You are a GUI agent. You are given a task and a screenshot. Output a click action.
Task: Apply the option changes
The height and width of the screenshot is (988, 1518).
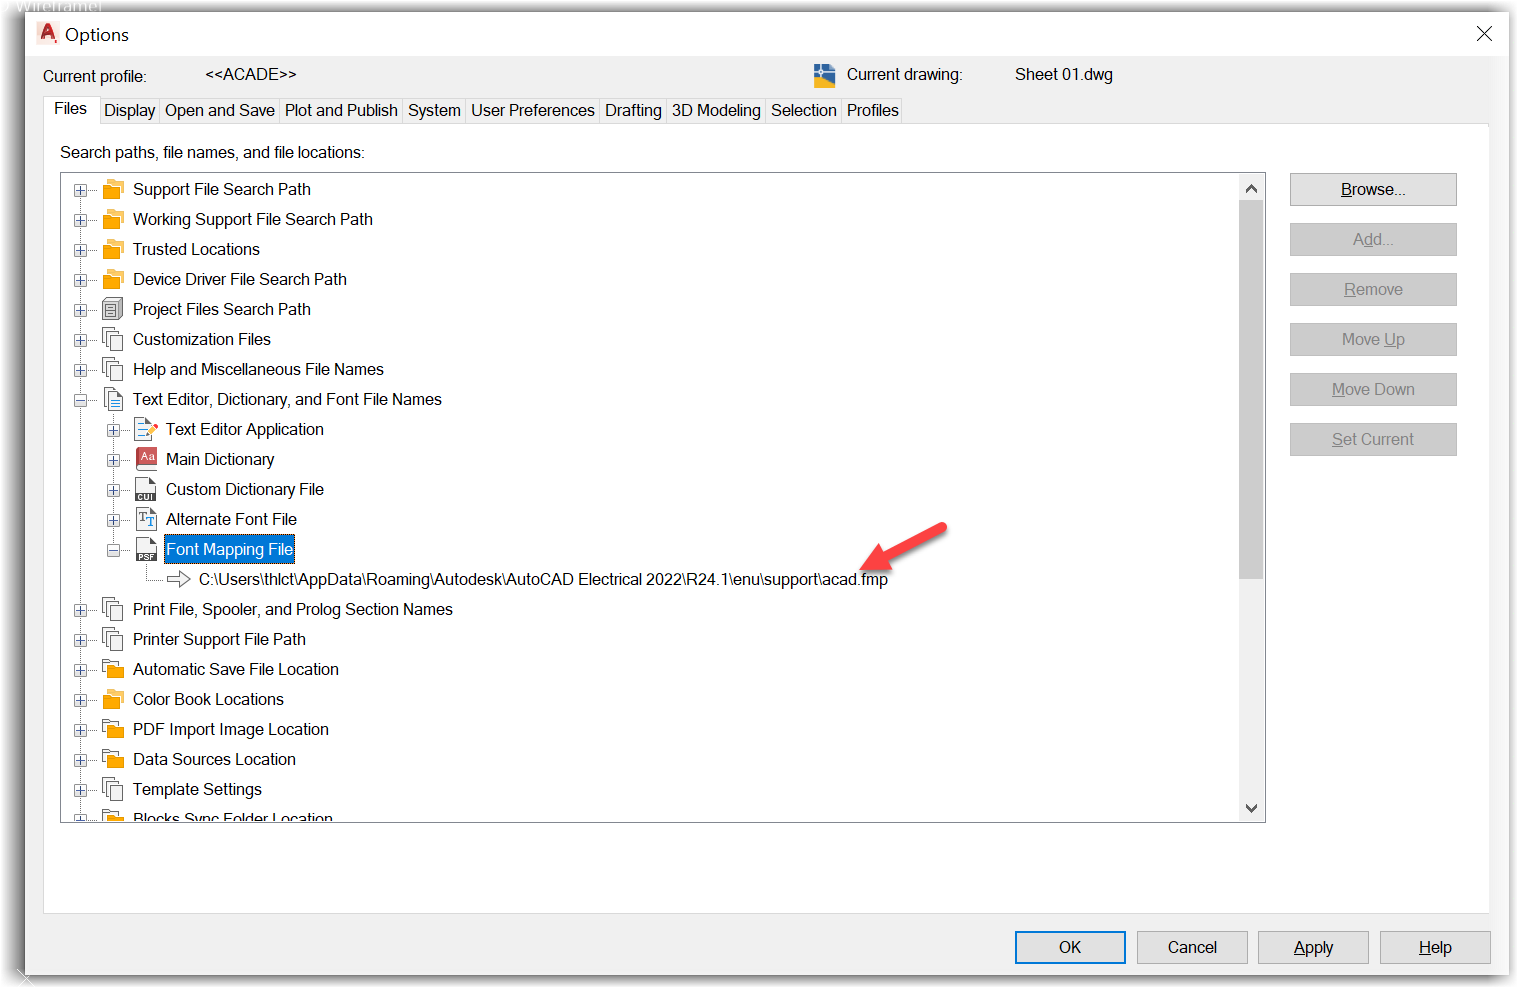coord(1313,947)
